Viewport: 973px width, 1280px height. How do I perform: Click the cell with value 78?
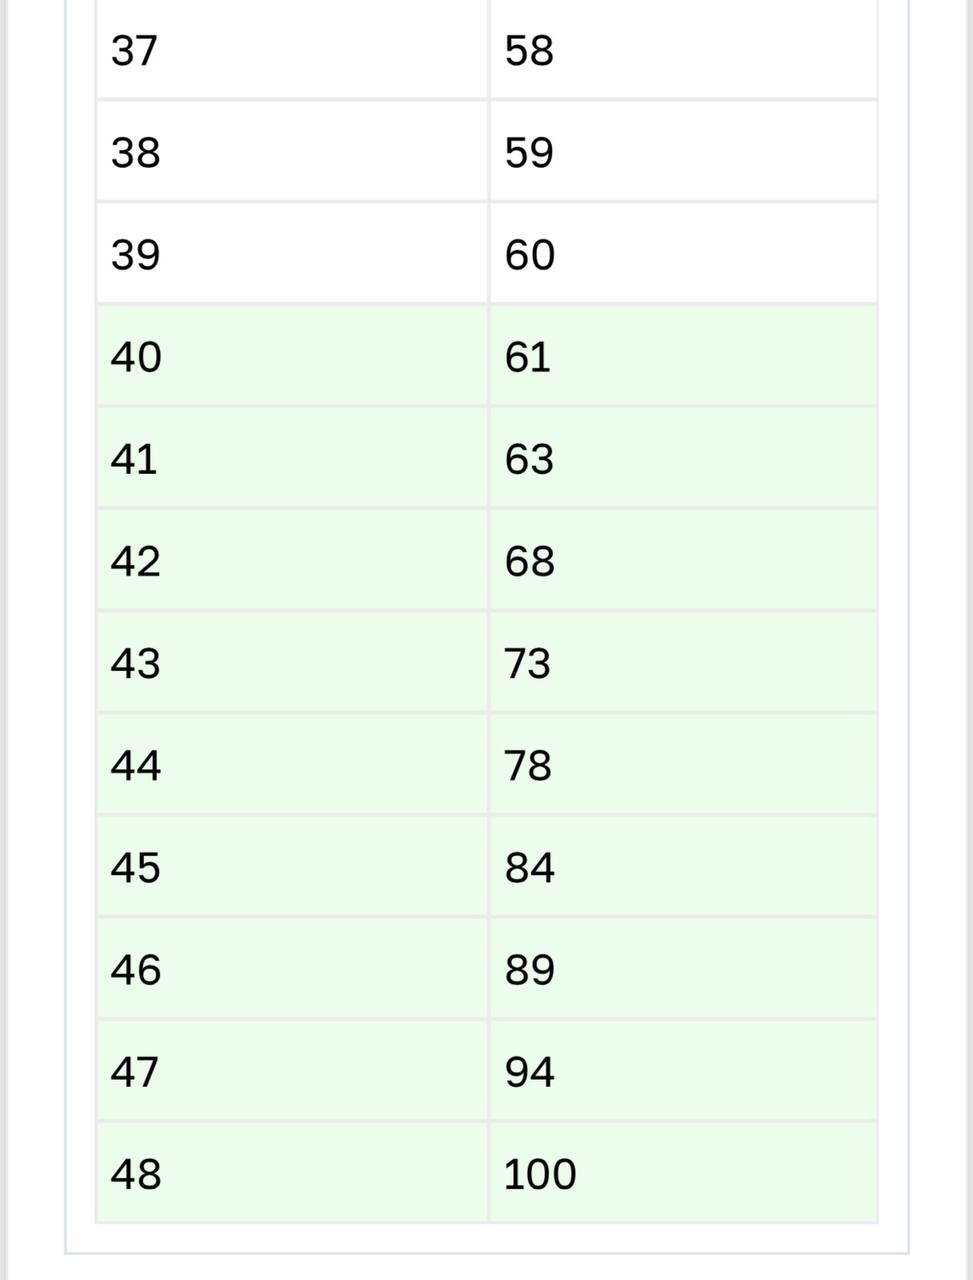point(683,764)
